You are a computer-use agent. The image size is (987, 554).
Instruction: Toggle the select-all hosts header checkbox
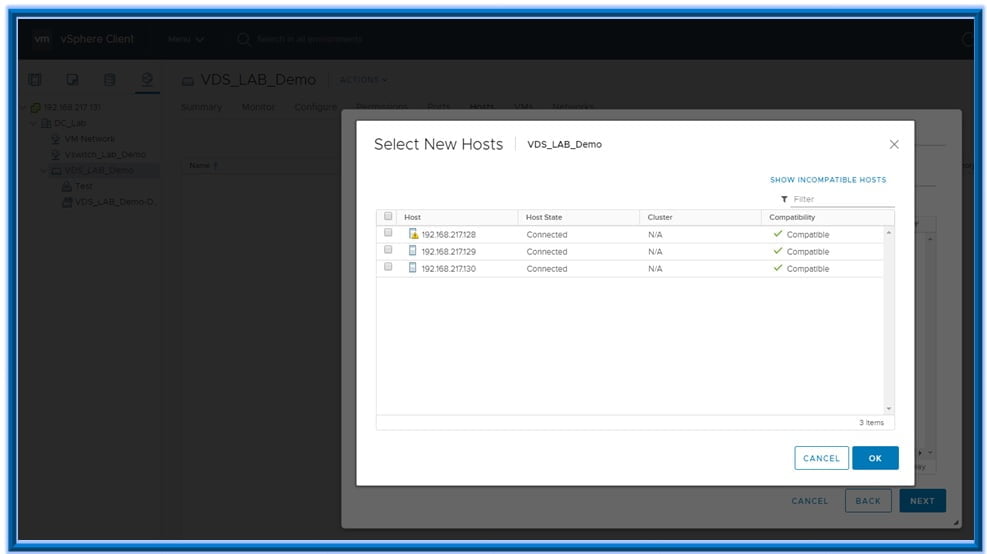tap(388, 217)
